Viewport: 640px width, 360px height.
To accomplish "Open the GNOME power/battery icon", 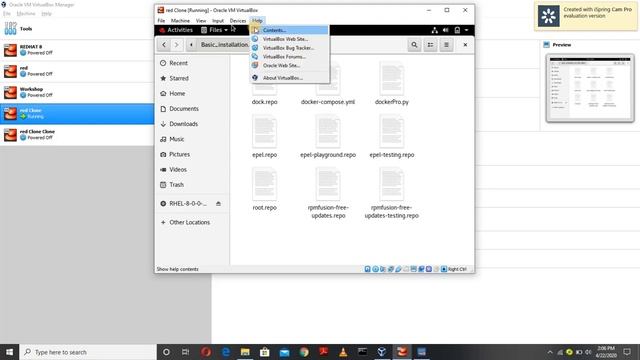I will (457, 30).
